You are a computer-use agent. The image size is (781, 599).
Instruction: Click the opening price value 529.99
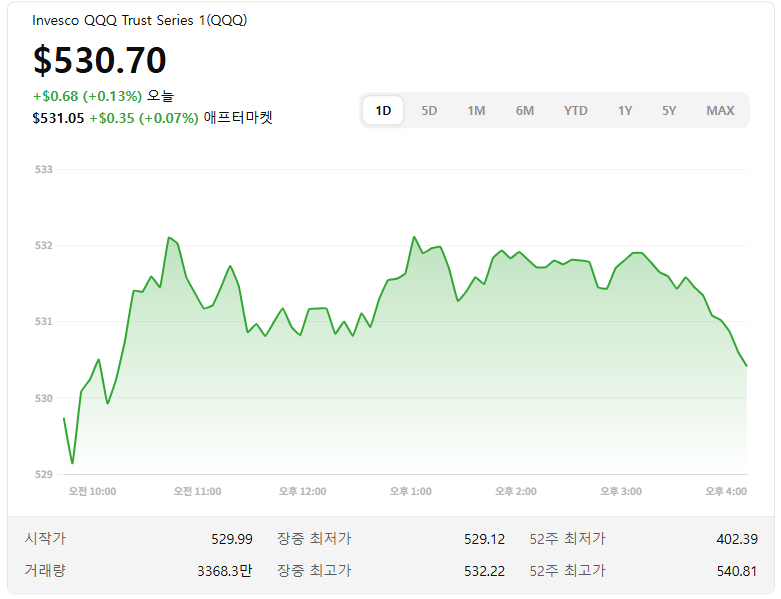coord(232,539)
